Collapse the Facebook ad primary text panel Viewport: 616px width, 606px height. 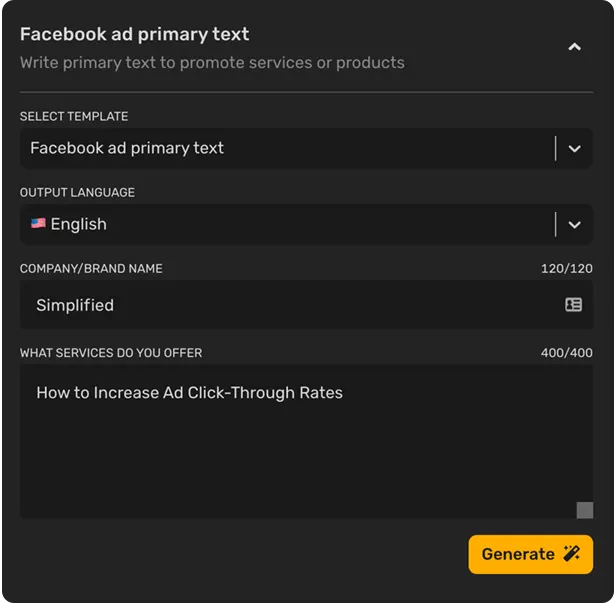point(574,47)
